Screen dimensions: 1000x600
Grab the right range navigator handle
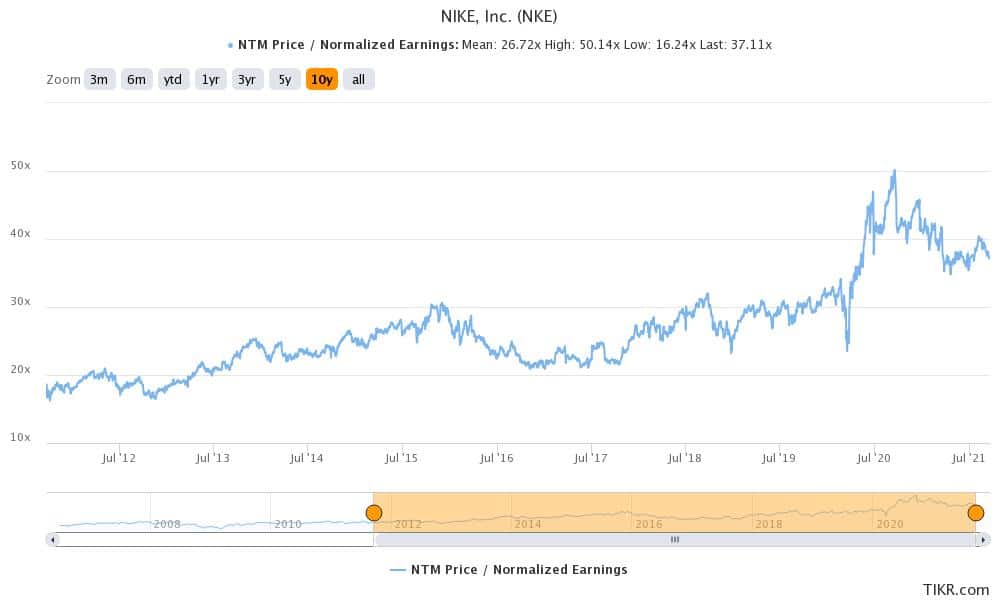[975, 513]
